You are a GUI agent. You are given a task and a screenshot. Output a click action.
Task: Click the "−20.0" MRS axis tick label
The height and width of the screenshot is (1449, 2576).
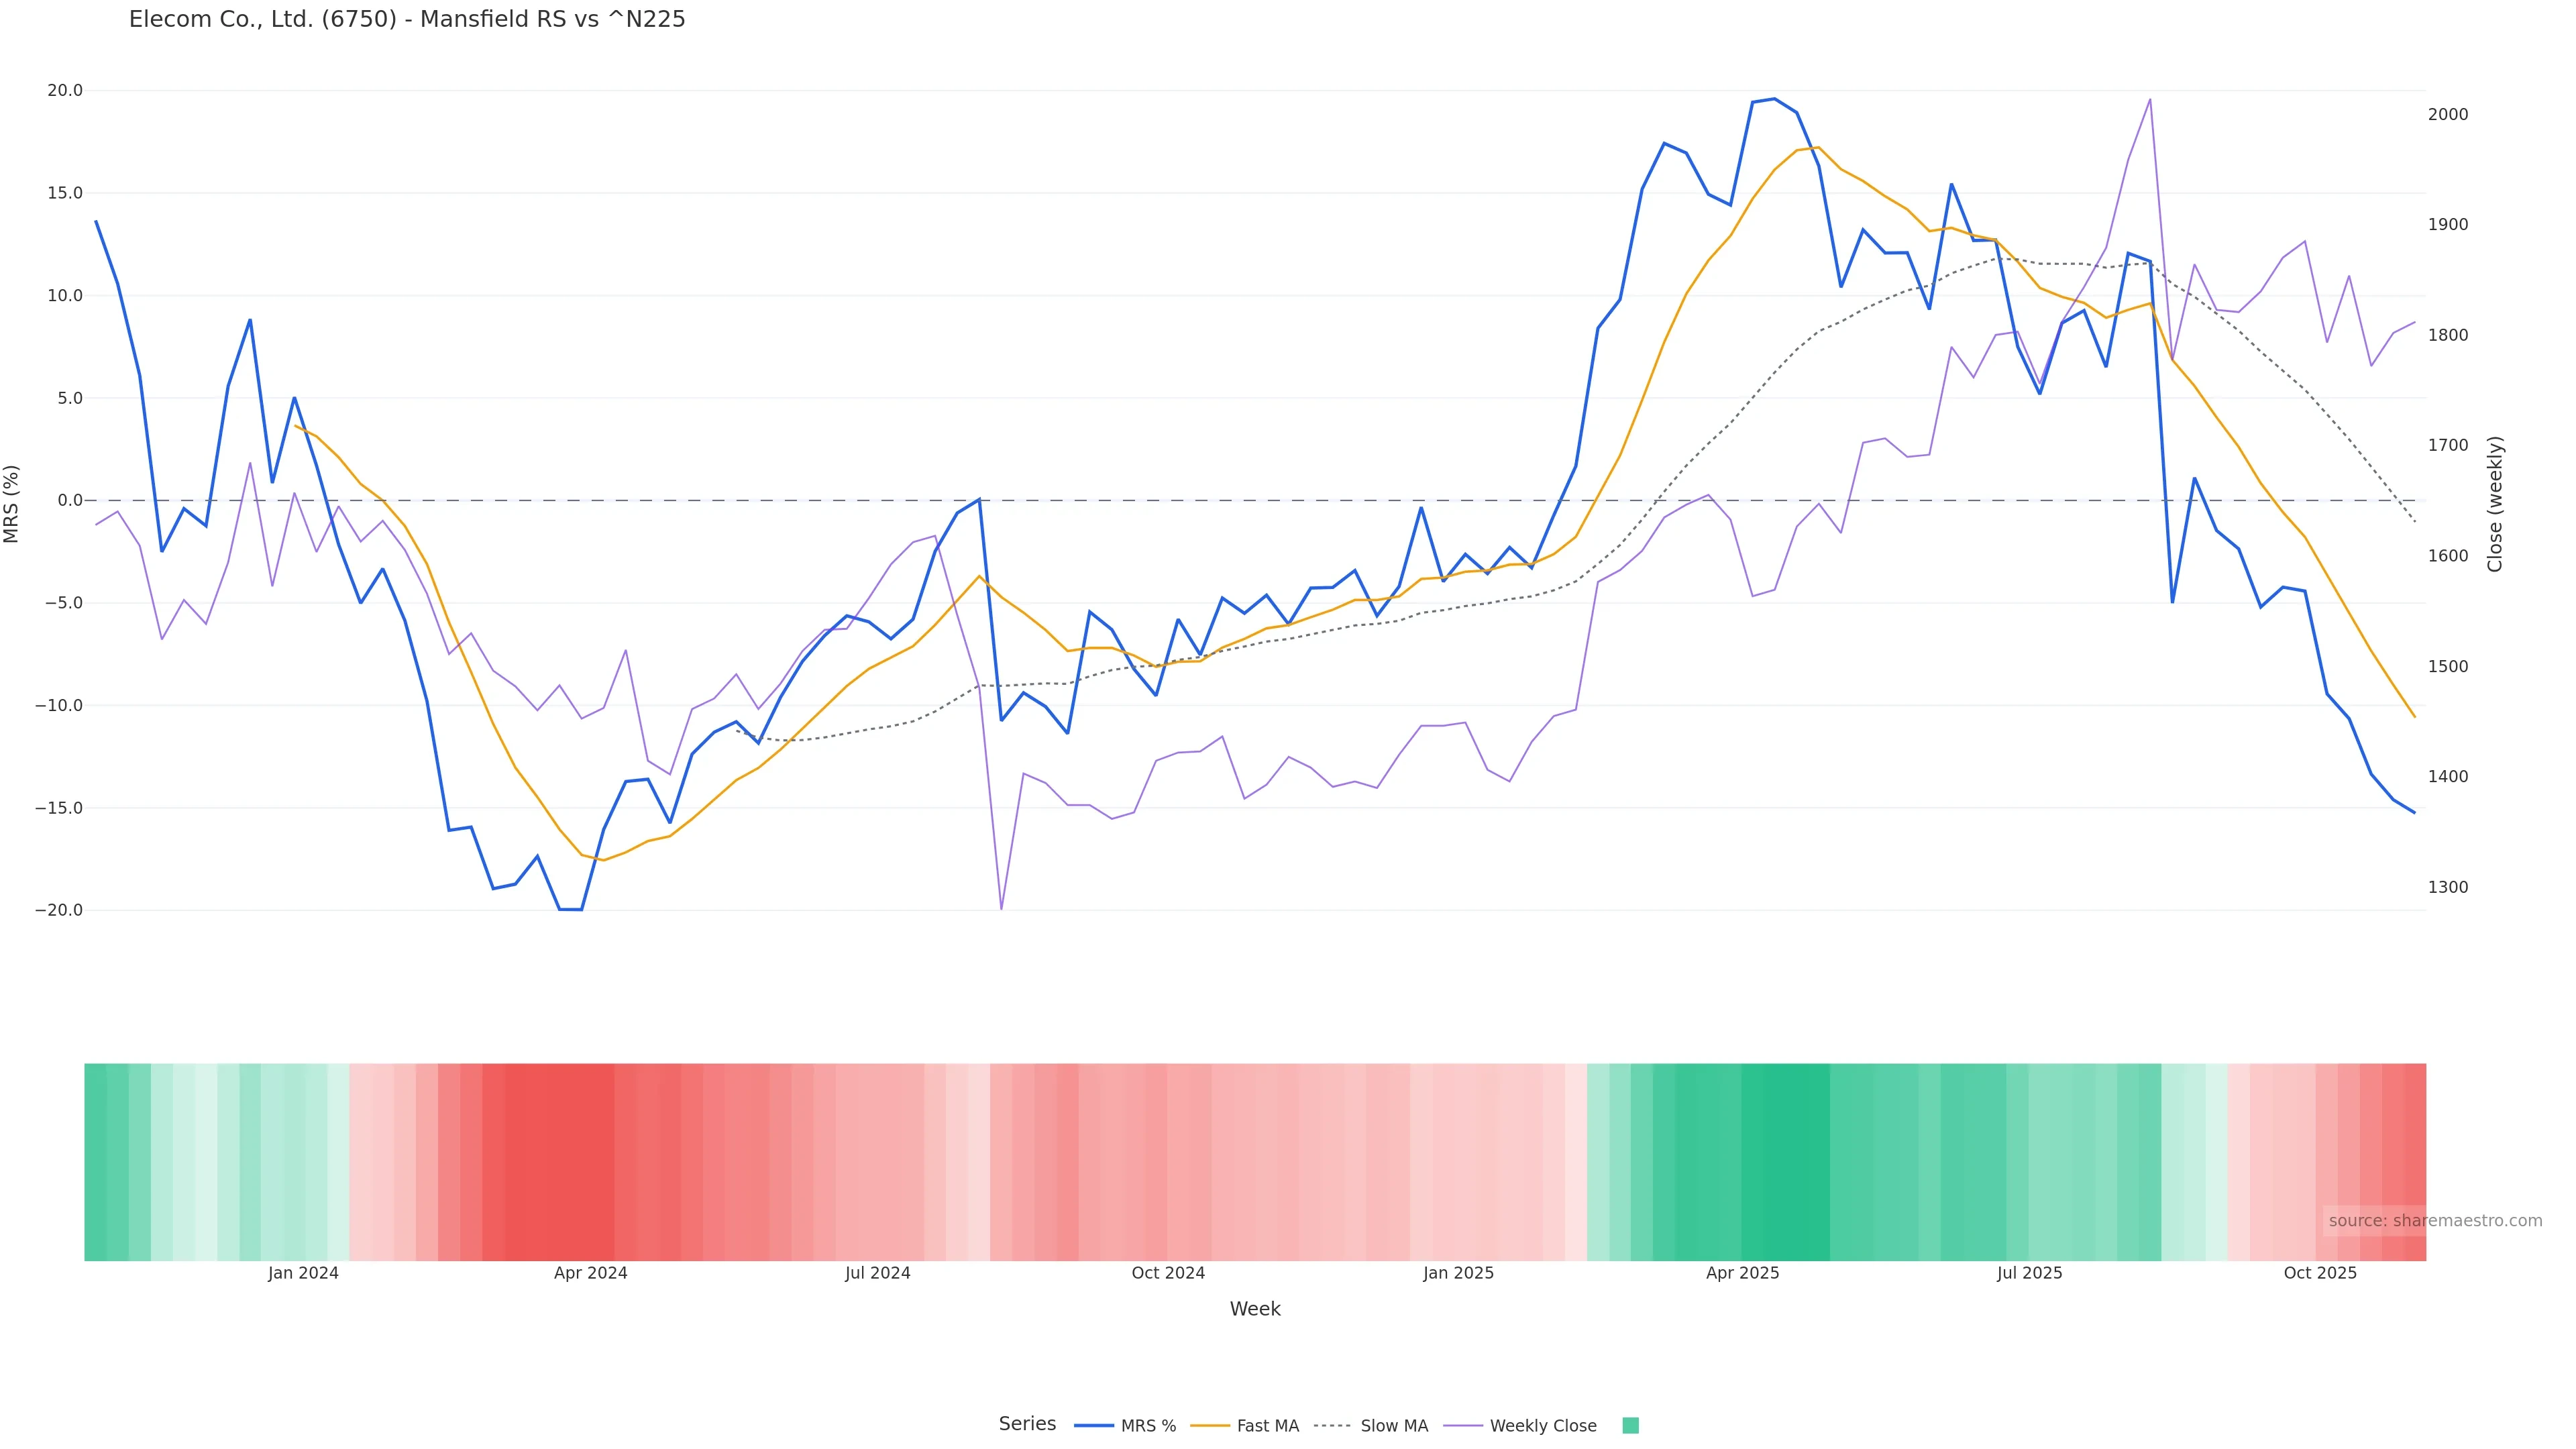pyautogui.click(x=59, y=910)
